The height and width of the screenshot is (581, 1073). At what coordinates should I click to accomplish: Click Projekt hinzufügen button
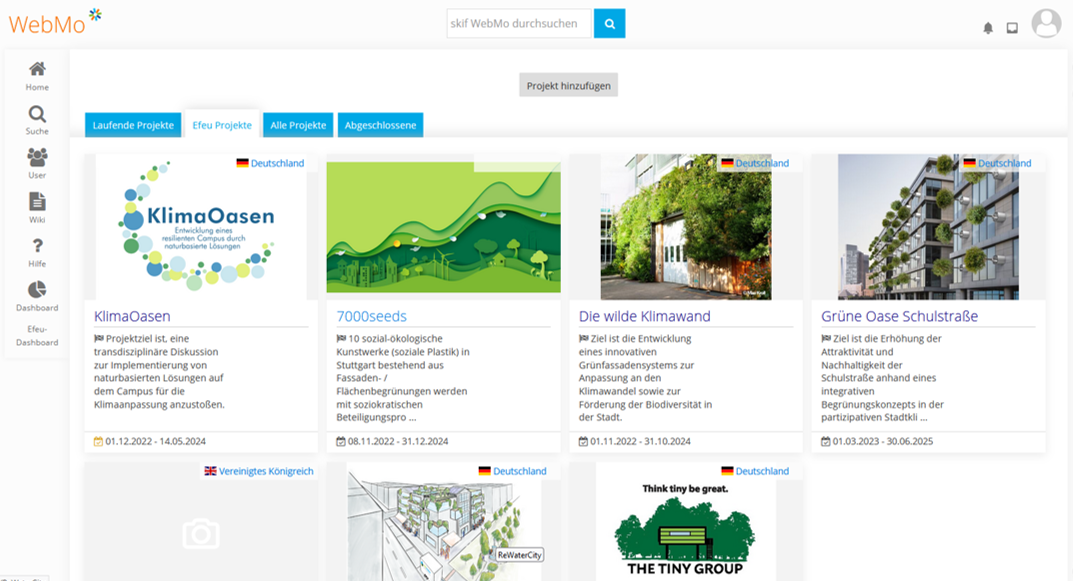pyautogui.click(x=568, y=86)
